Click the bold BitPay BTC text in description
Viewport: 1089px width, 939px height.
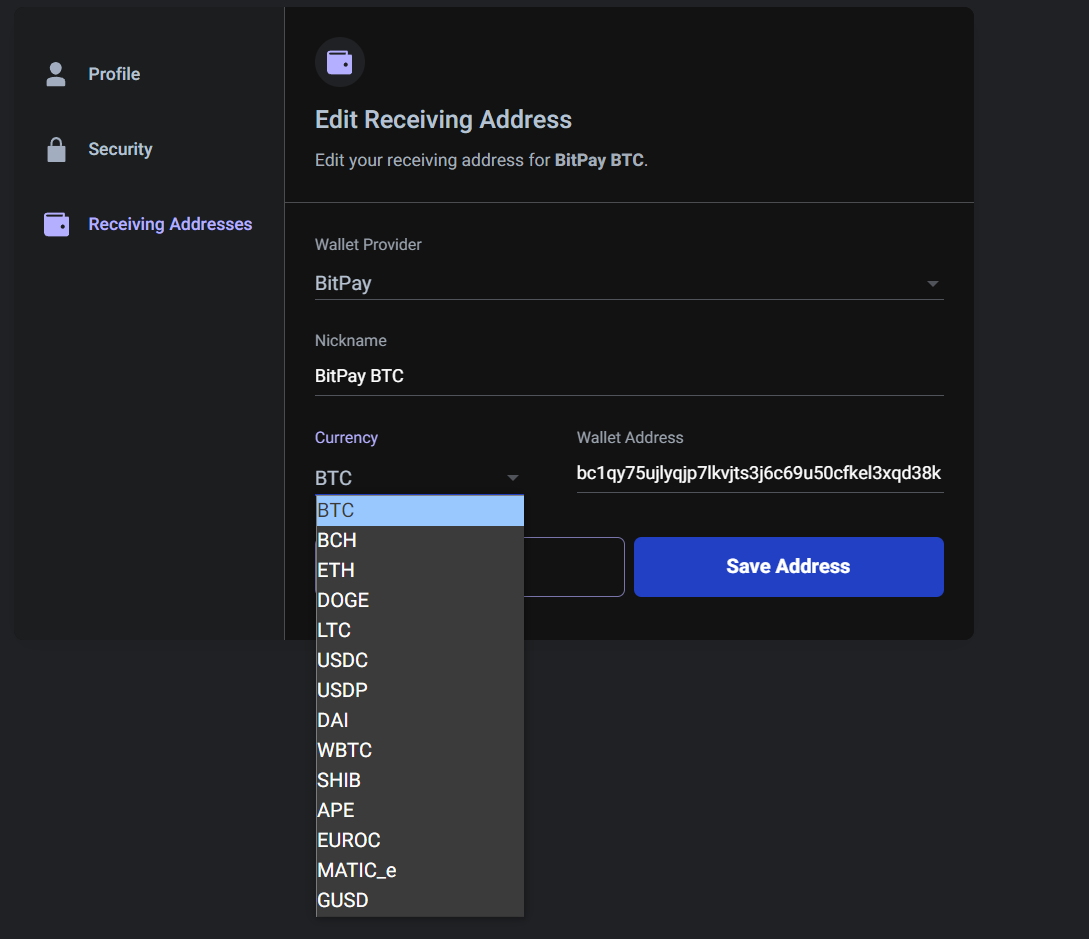599,160
